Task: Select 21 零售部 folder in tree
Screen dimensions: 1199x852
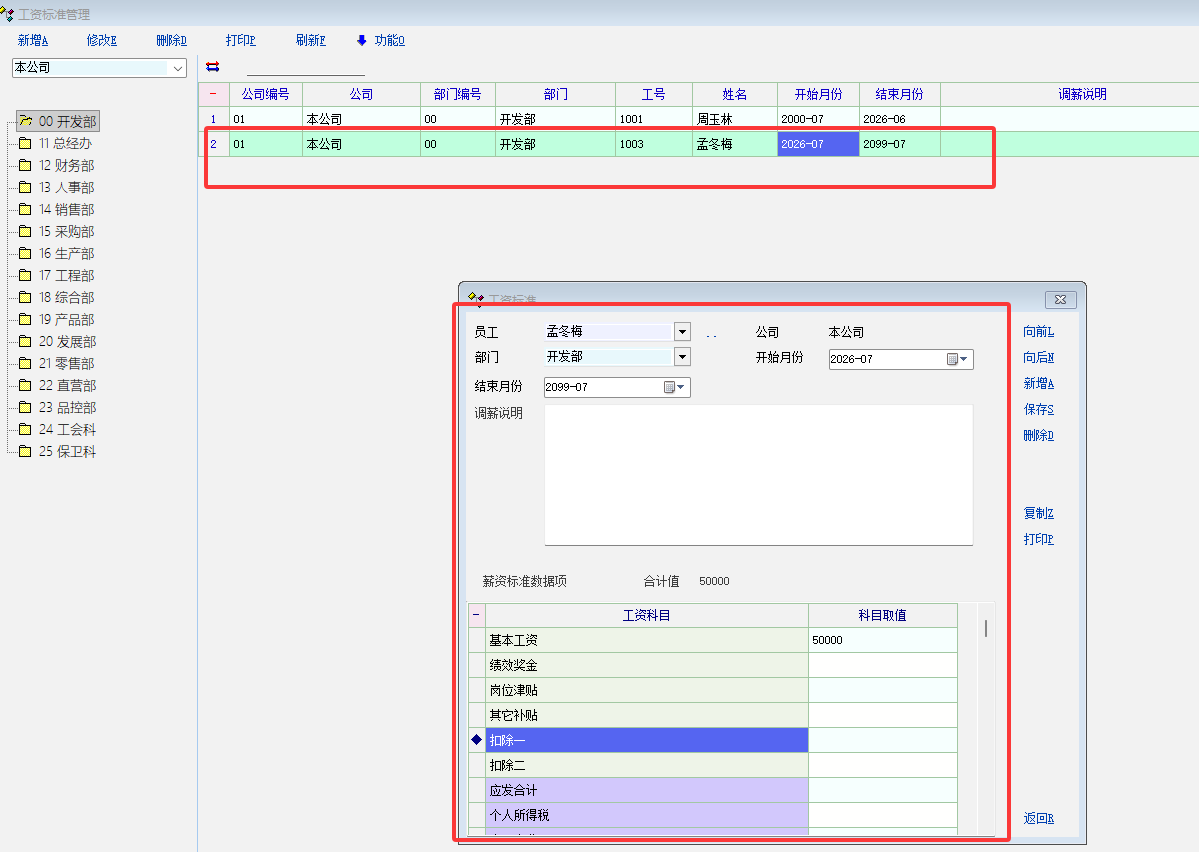Action: (x=57, y=364)
